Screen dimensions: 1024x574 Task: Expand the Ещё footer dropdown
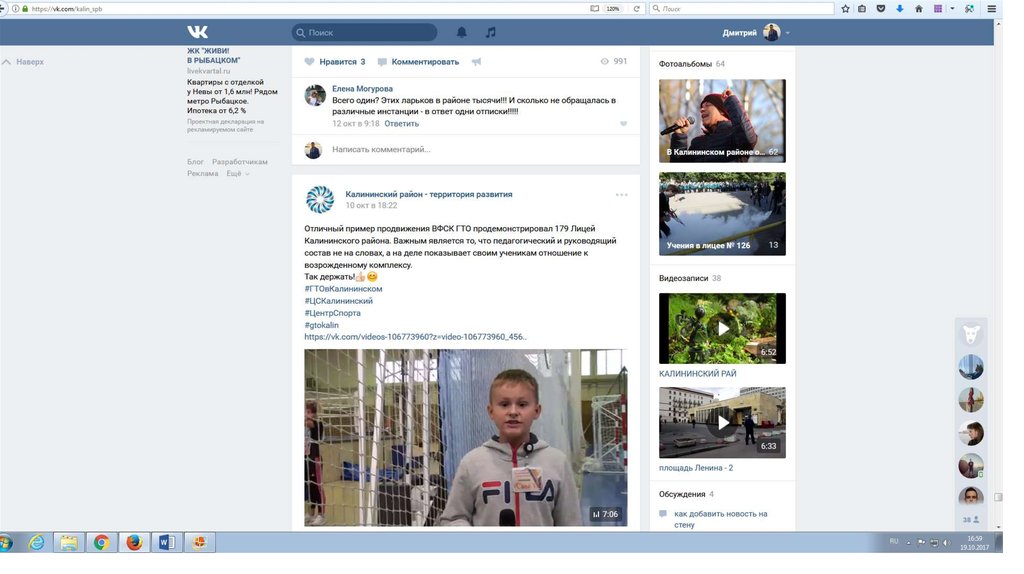(x=237, y=173)
